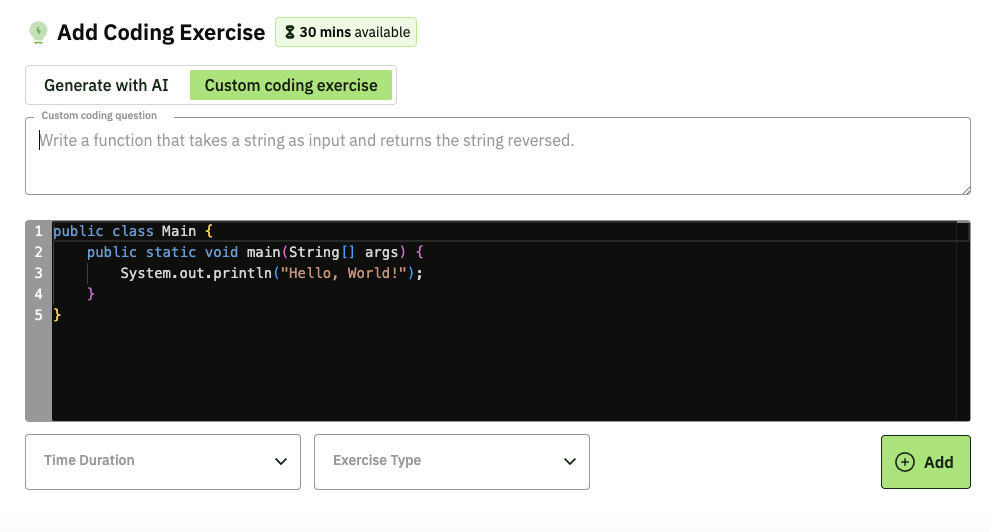
Task: Click the 30 mins available badge
Action: [x=346, y=32]
